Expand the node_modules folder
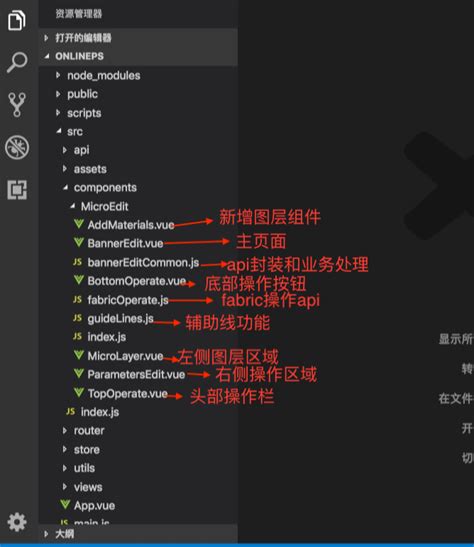This screenshot has height=547, width=474. pyautogui.click(x=58, y=75)
